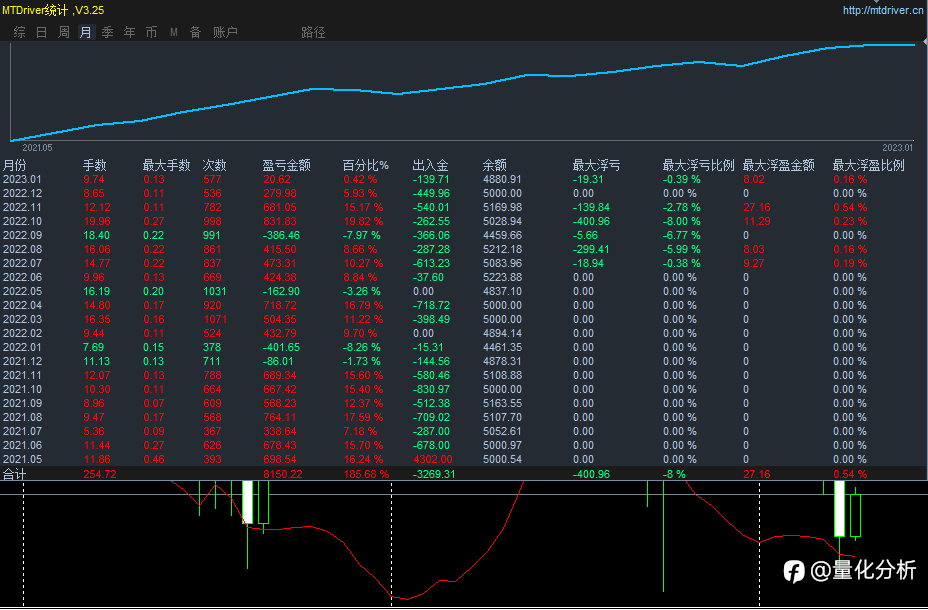Click the 次数 column header
The image size is (928, 610).
tap(215, 166)
